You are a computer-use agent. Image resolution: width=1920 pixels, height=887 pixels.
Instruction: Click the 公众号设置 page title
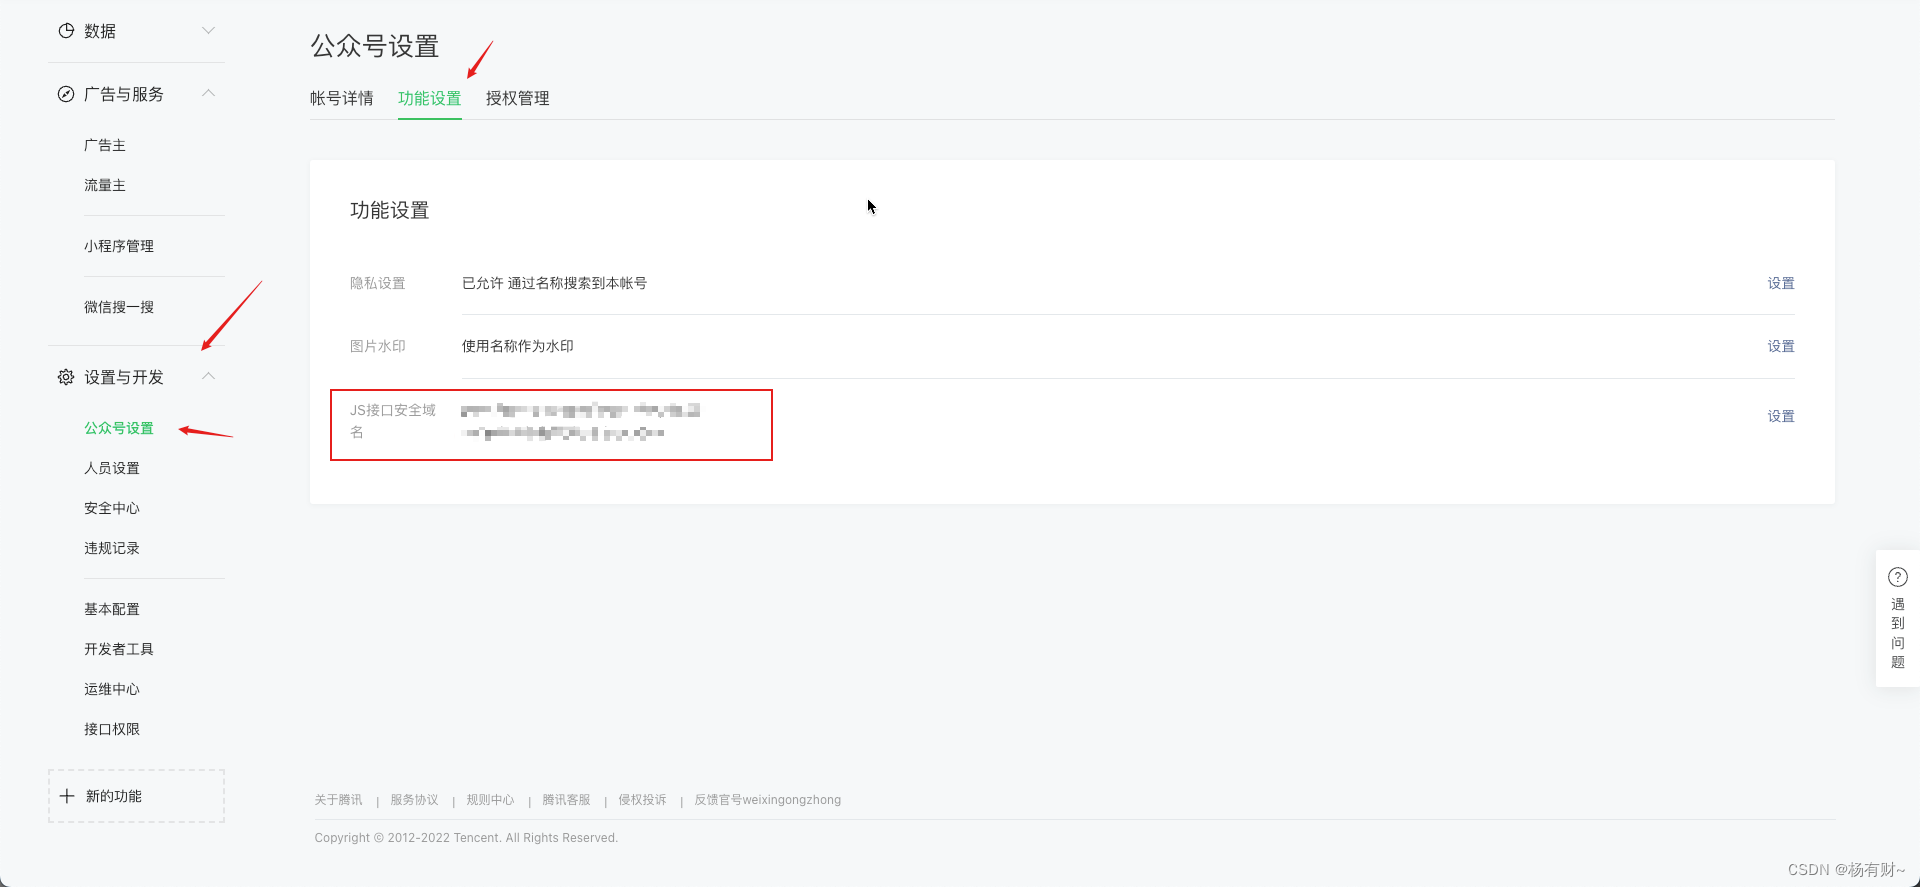tap(375, 46)
